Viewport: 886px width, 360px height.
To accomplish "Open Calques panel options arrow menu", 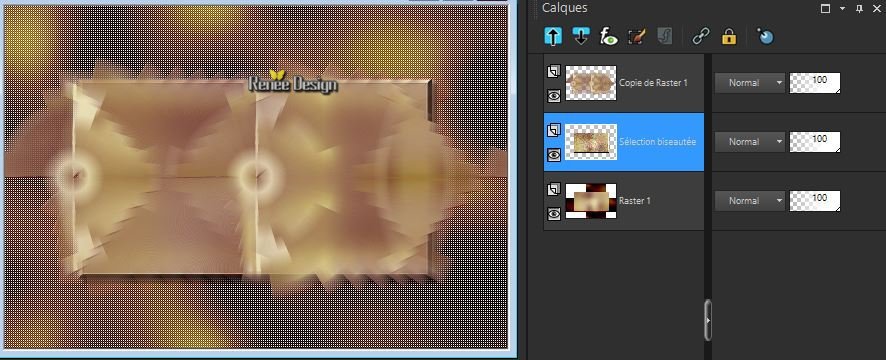I will [x=842, y=8].
